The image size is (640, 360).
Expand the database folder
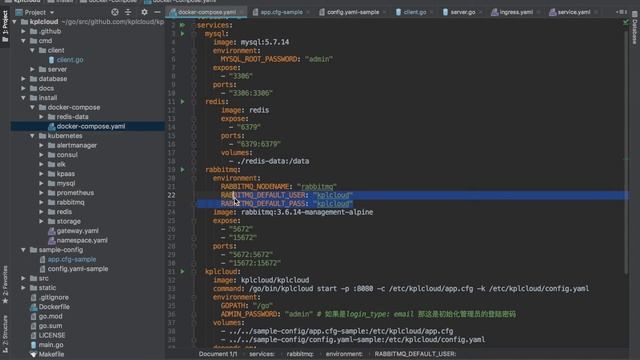click(x=23, y=79)
